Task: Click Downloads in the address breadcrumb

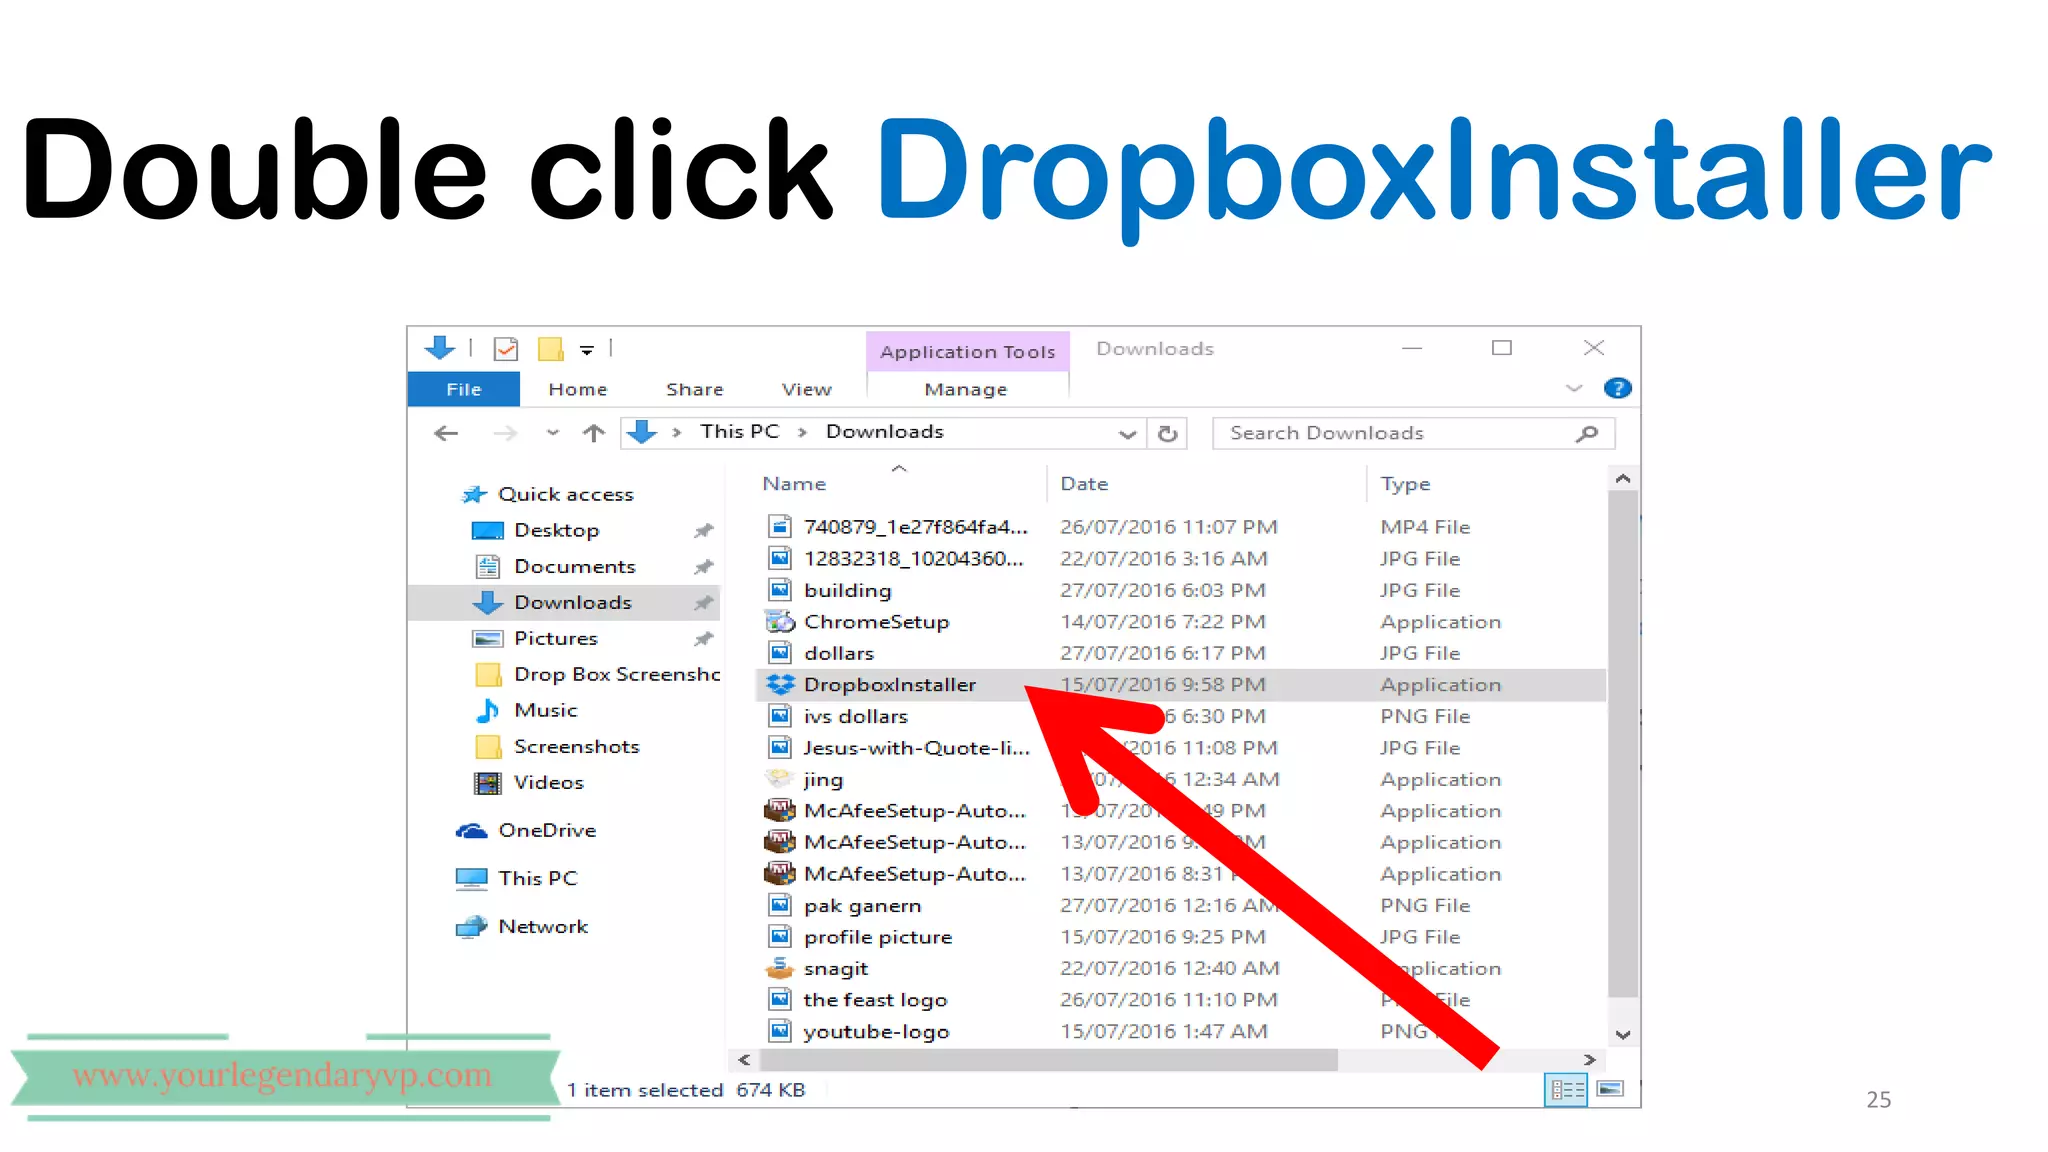Action: [x=885, y=432]
